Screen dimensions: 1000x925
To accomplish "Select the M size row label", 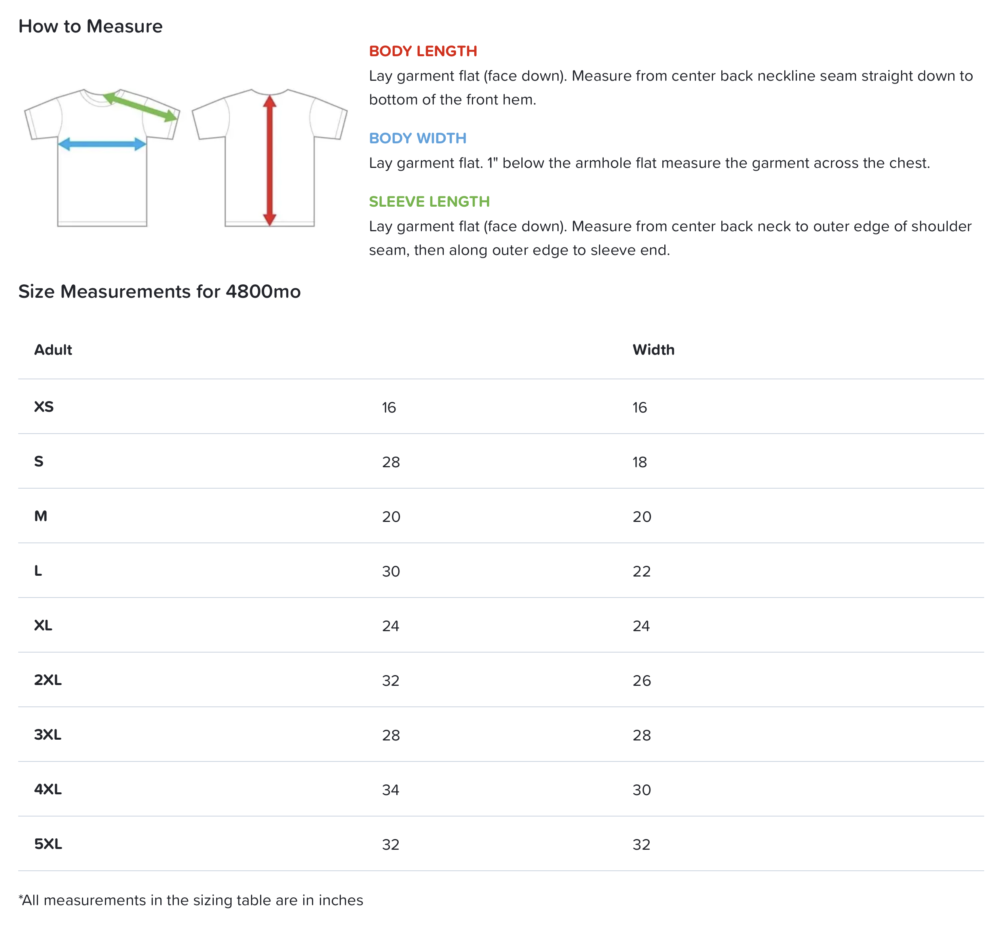I will pos(41,516).
